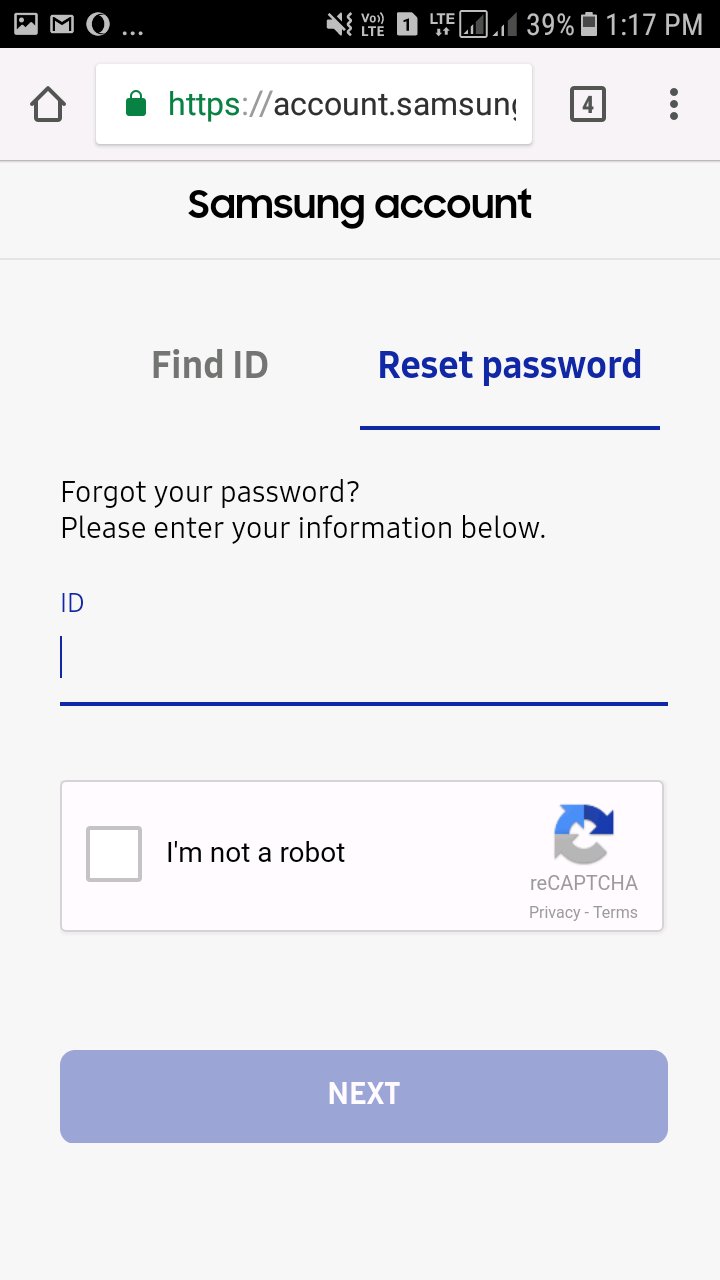720x1280 pixels.
Task: Tap the reCAPTCHA logo
Action: tap(584, 834)
